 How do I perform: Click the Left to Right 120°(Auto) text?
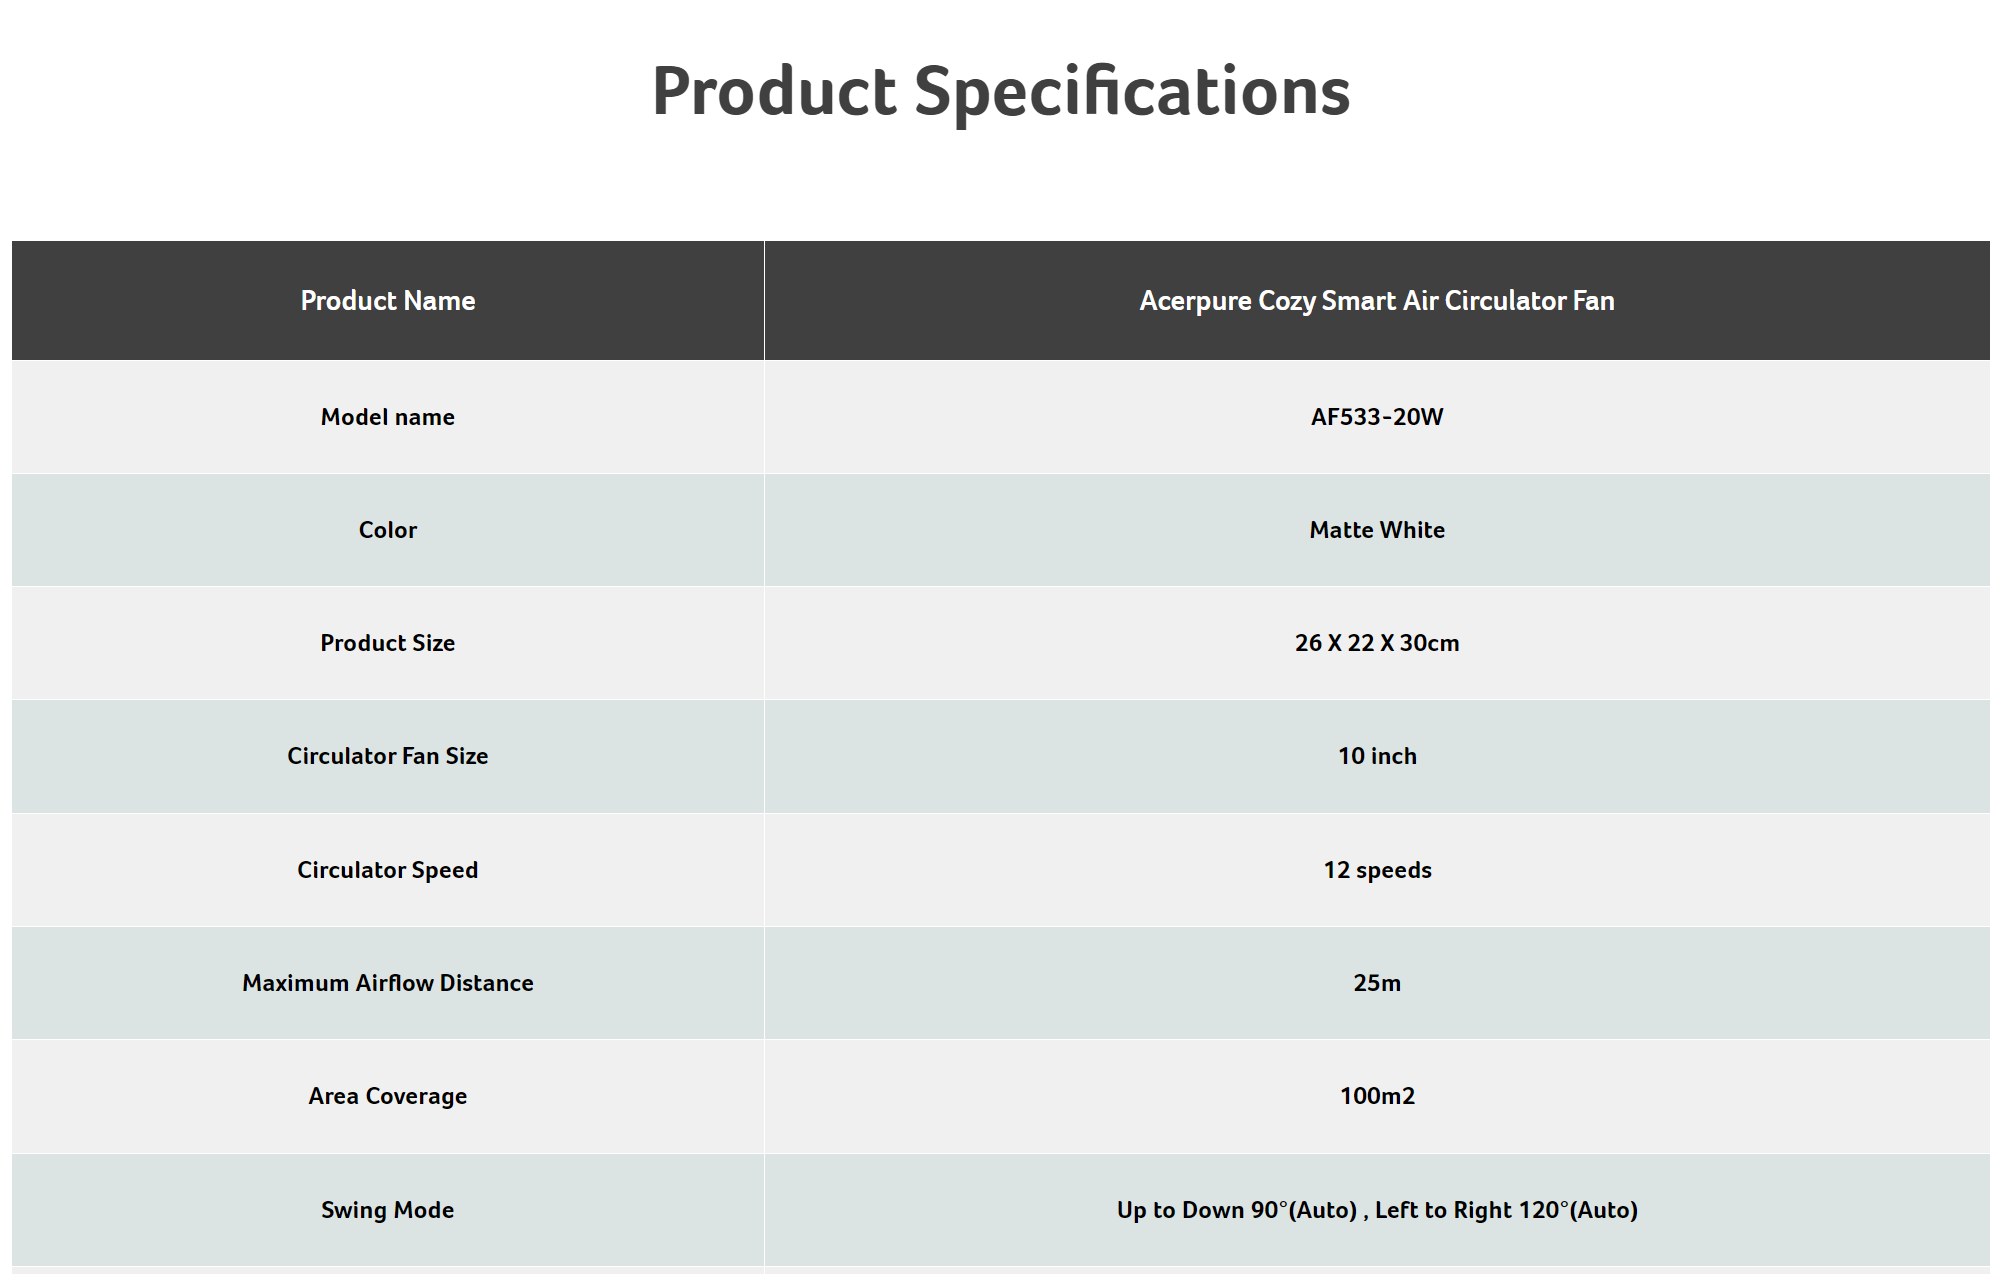[1506, 1210]
